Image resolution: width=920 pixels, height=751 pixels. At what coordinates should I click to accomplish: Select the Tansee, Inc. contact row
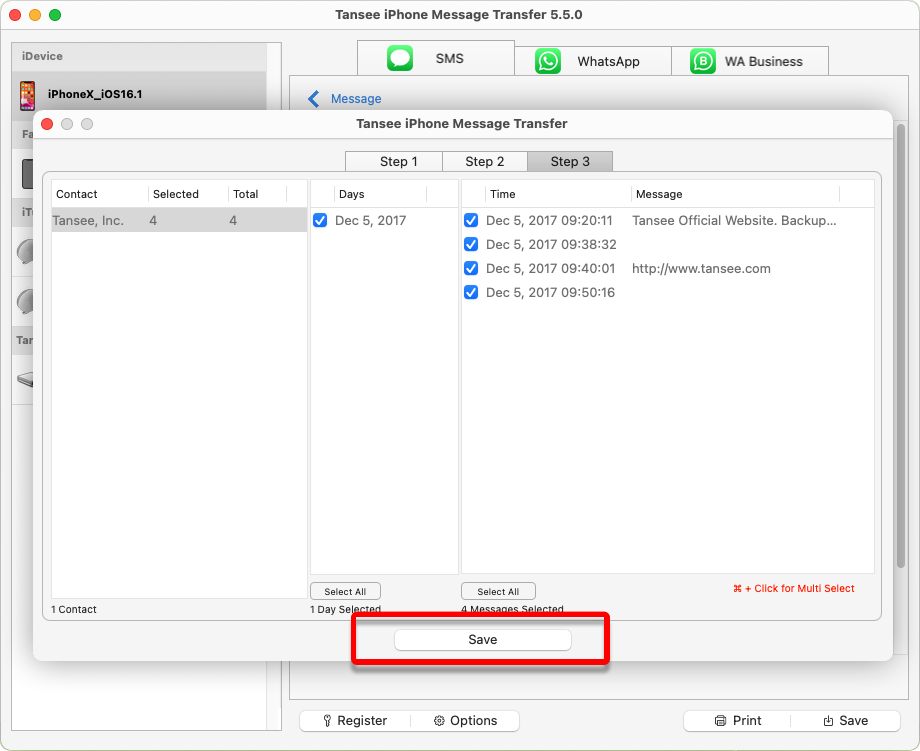coord(179,220)
